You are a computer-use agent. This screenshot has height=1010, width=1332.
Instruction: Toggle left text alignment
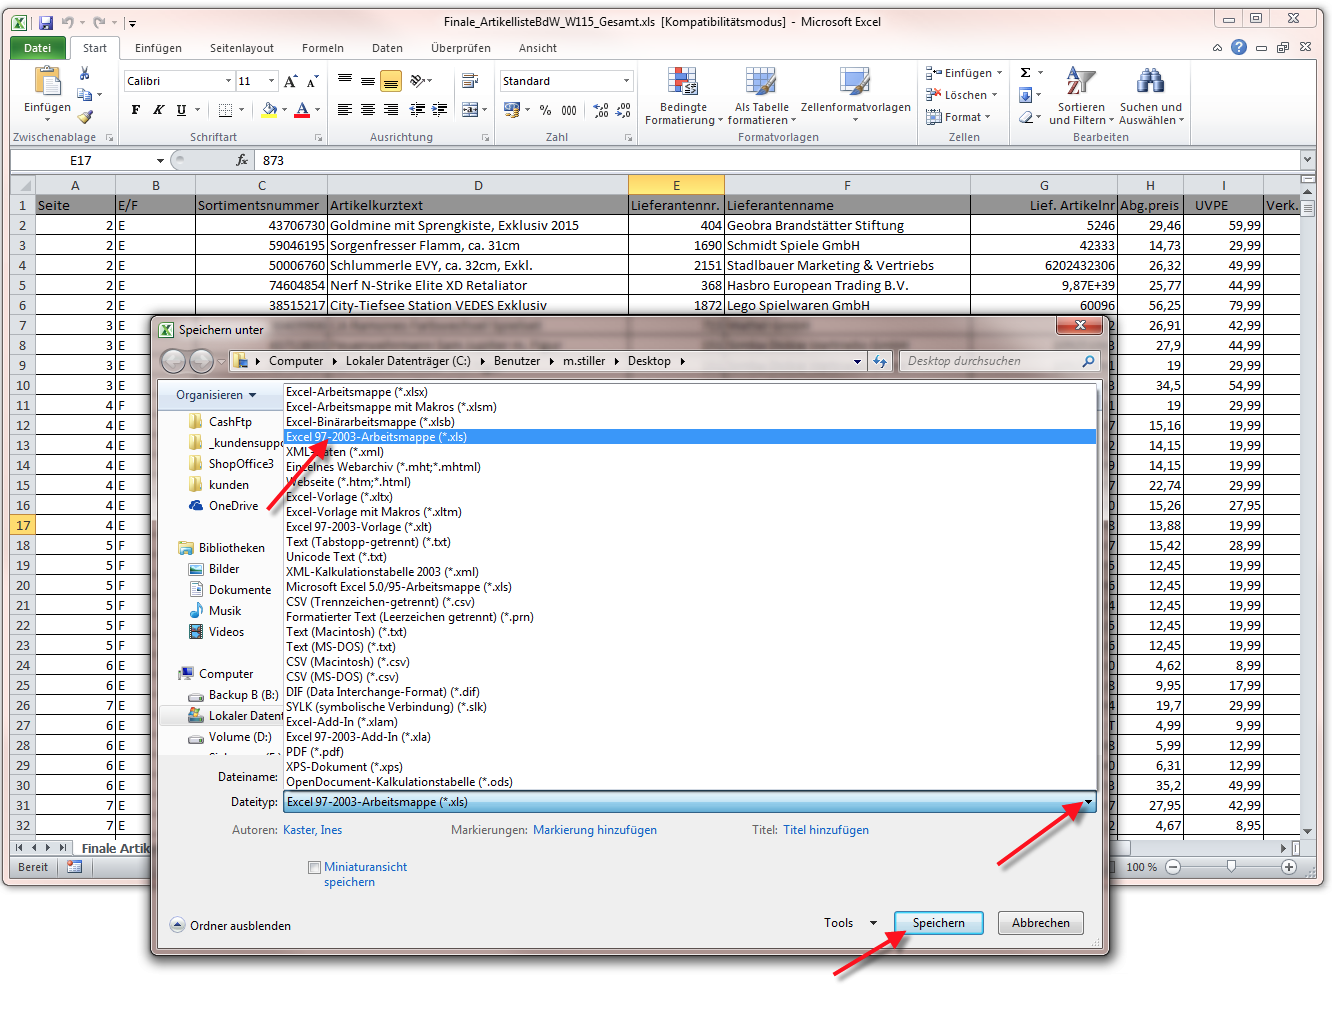pos(345,110)
